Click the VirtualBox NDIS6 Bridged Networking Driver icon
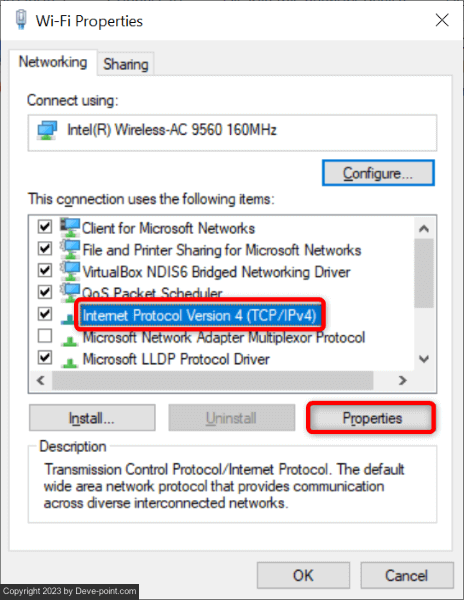 [x=70, y=271]
